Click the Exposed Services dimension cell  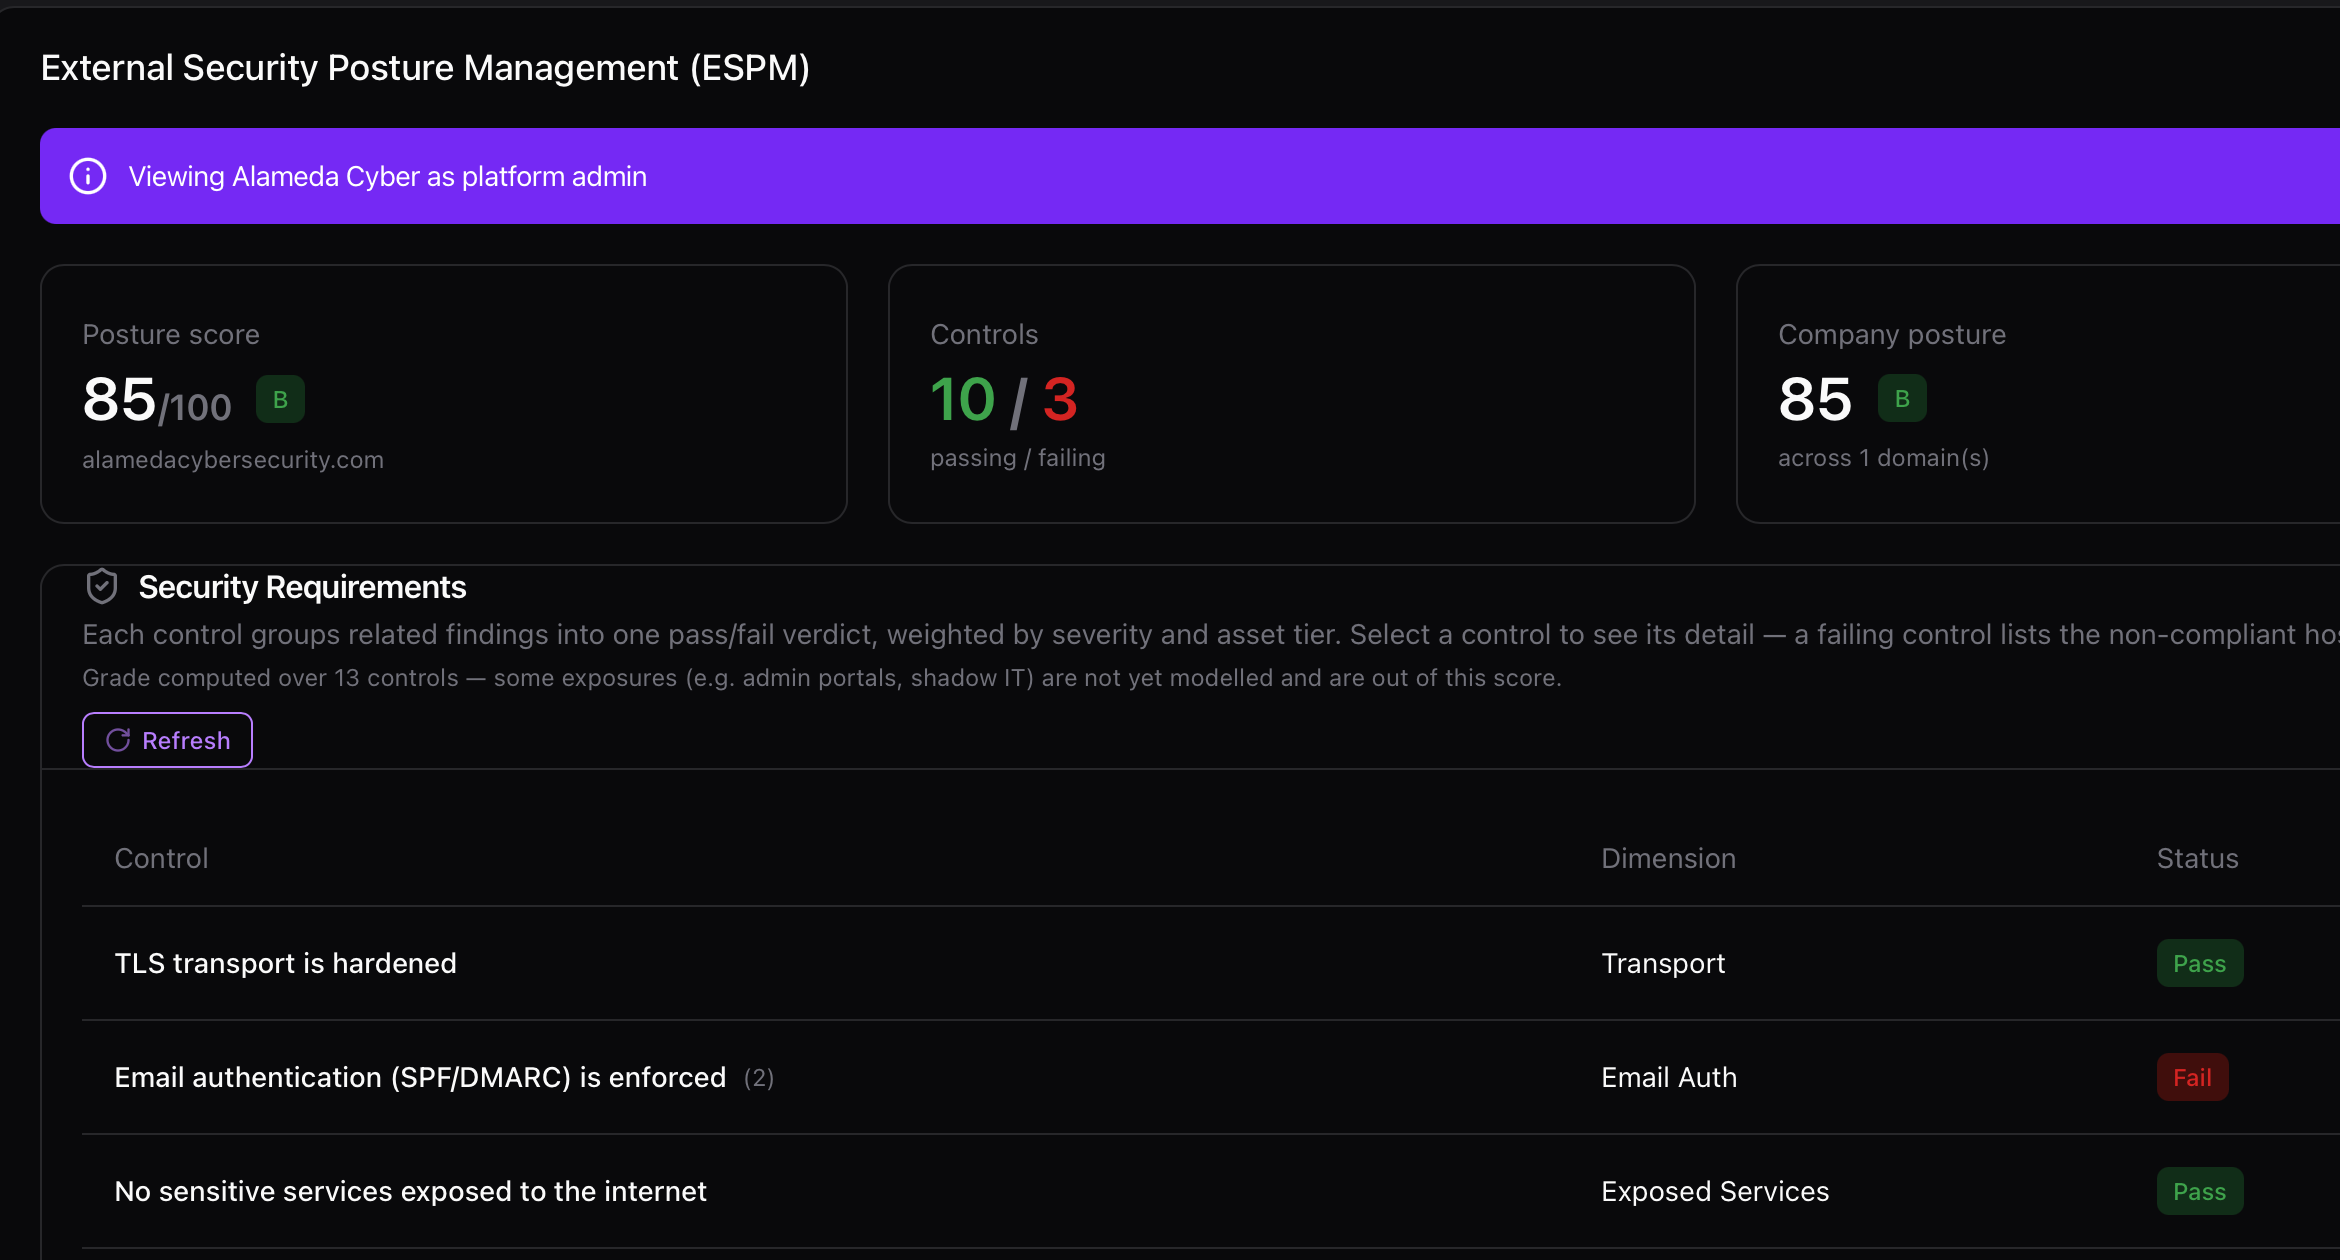point(1715,1191)
